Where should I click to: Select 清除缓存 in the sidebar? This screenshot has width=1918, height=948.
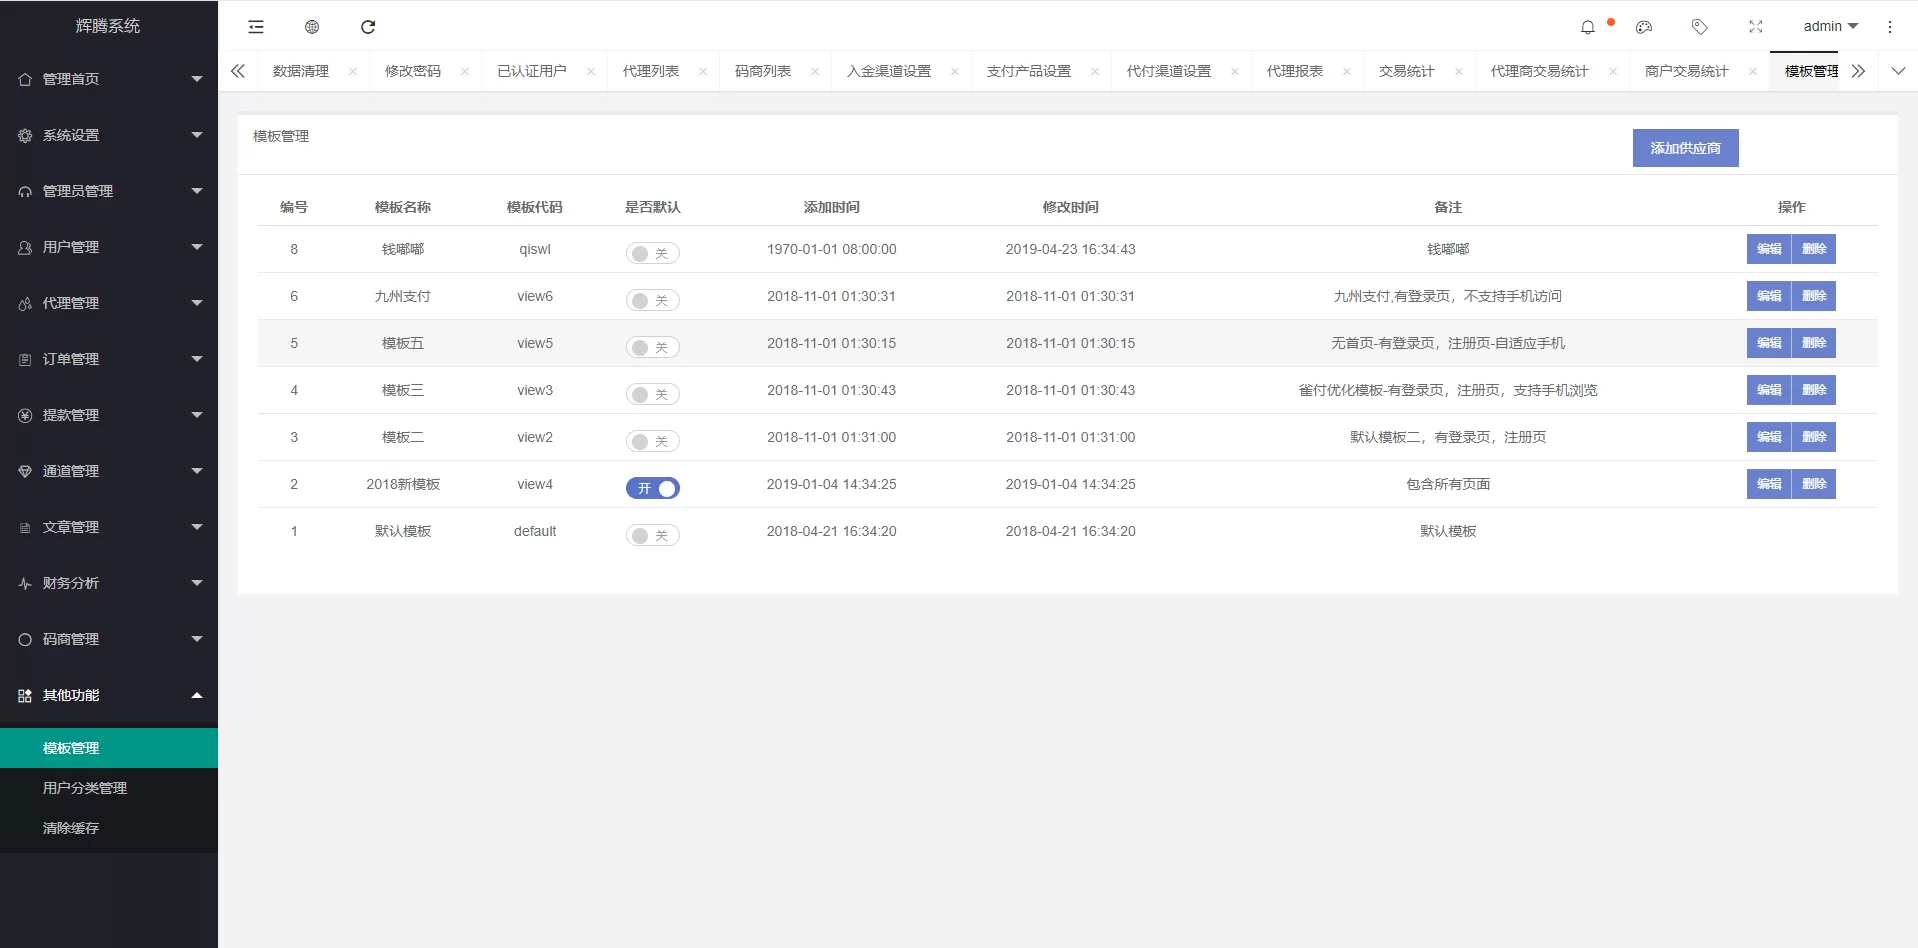pos(71,828)
